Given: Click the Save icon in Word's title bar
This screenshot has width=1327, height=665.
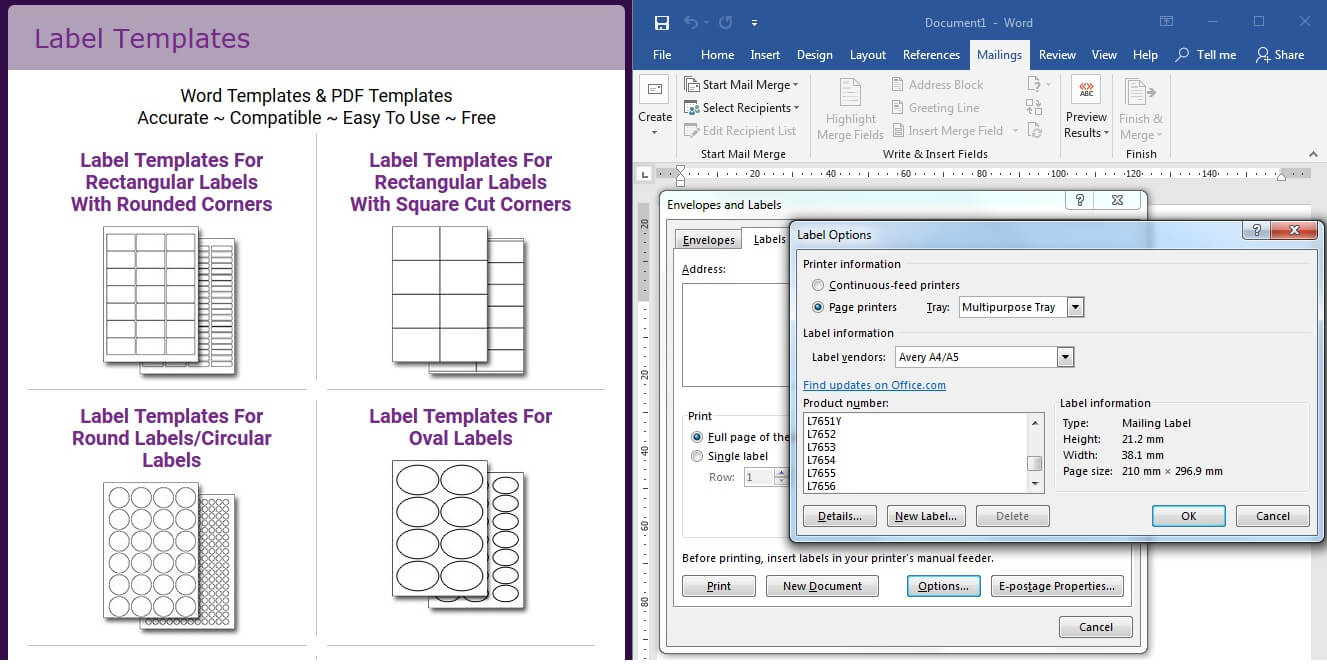Looking at the screenshot, I should coord(661,23).
